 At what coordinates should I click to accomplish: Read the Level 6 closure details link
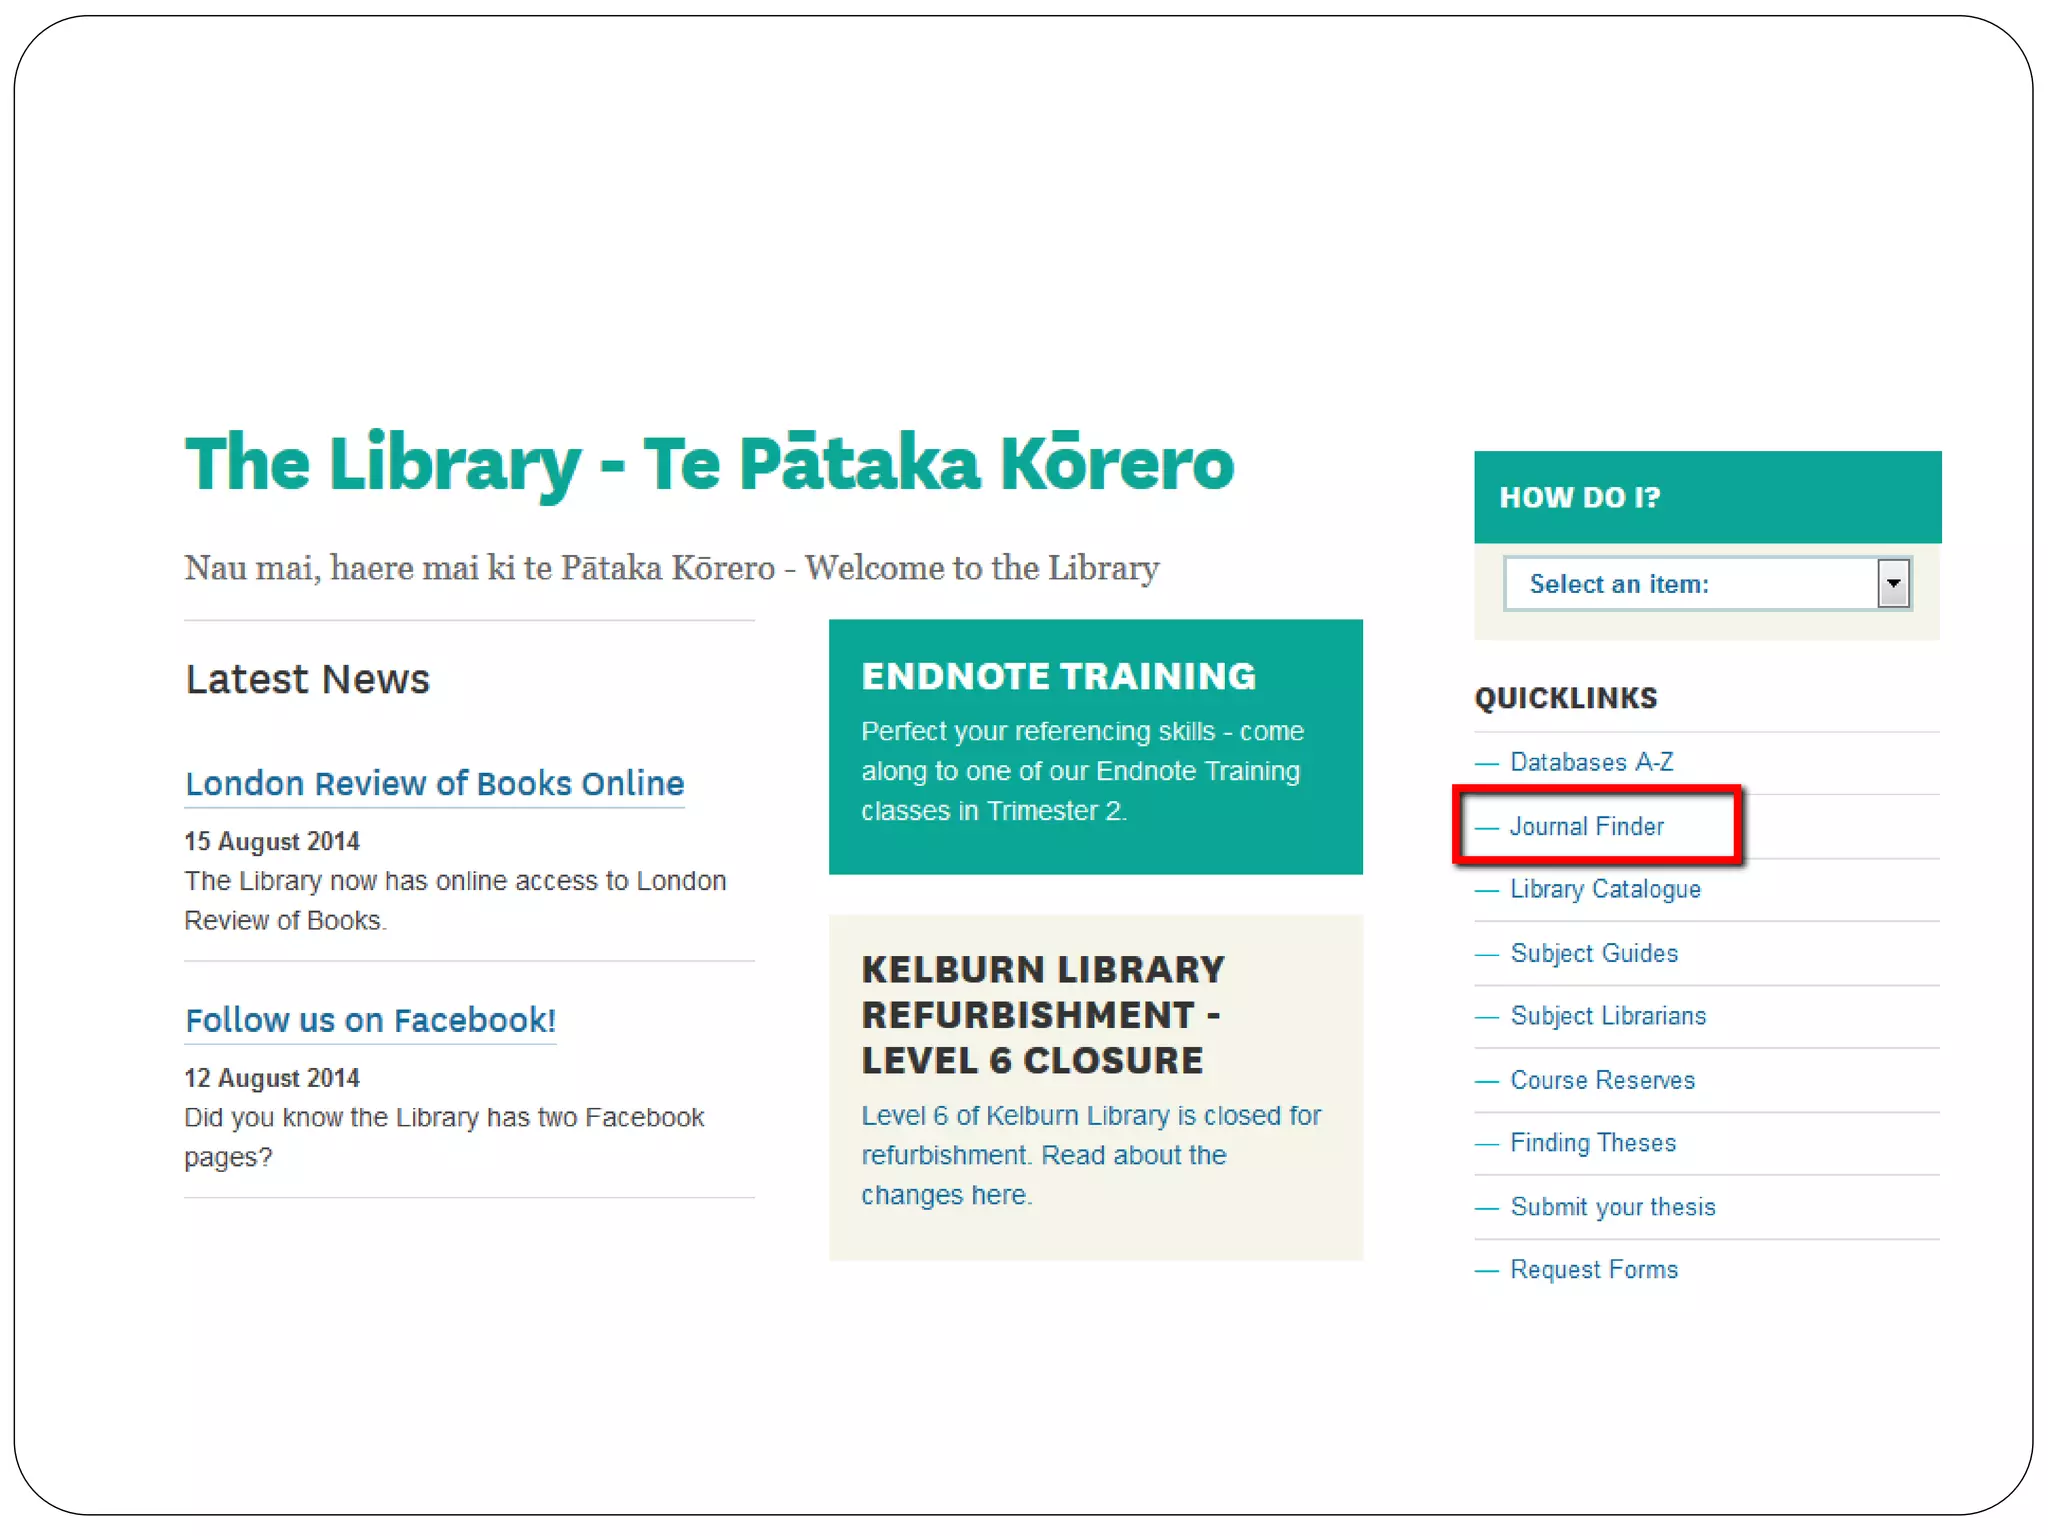pos(1090,1155)
